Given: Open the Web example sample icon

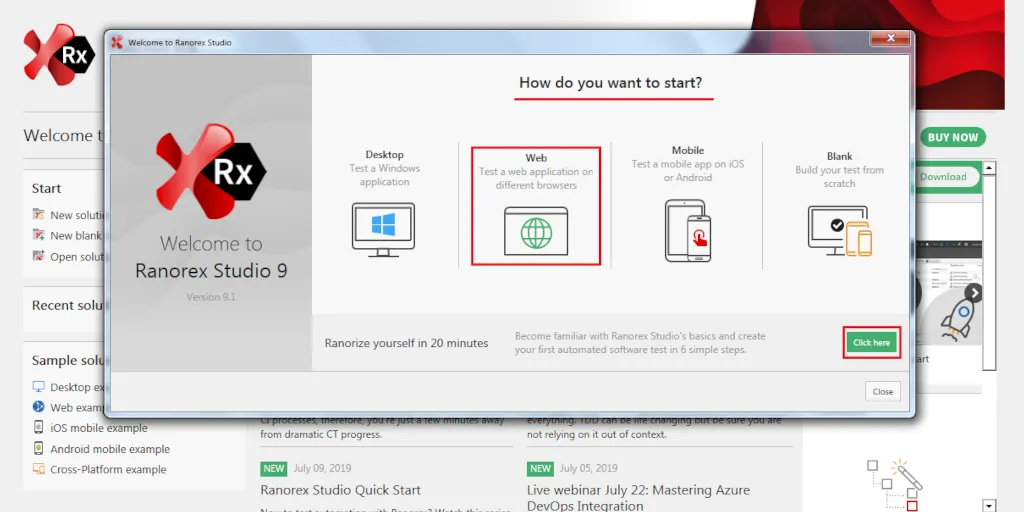Looking at the screenshot, I should tap(39, 407).
